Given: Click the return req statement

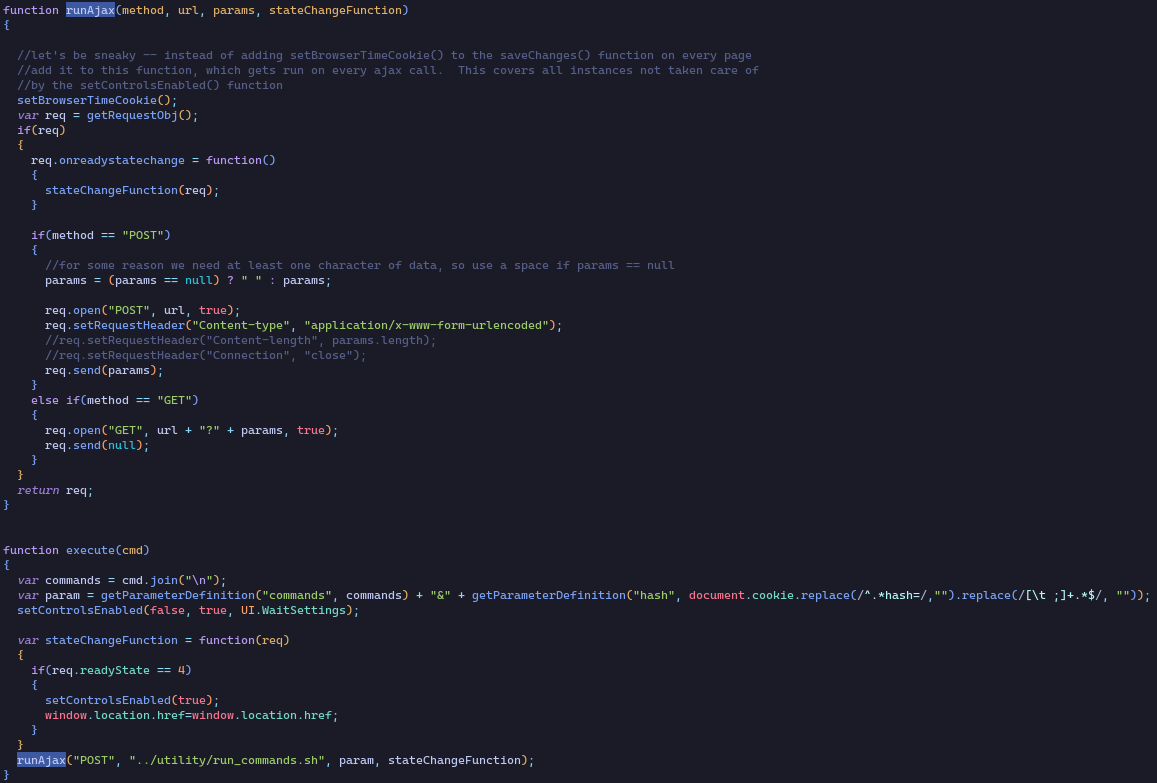Looking at the screenshot, I should pos(55,490).
